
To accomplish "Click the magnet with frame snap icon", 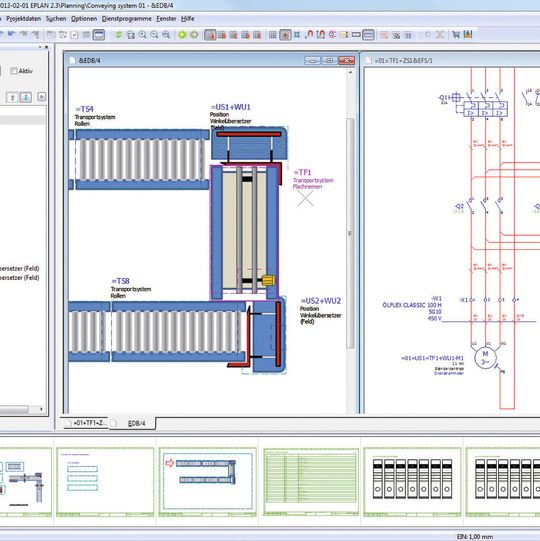I will [x=321, y=35].
